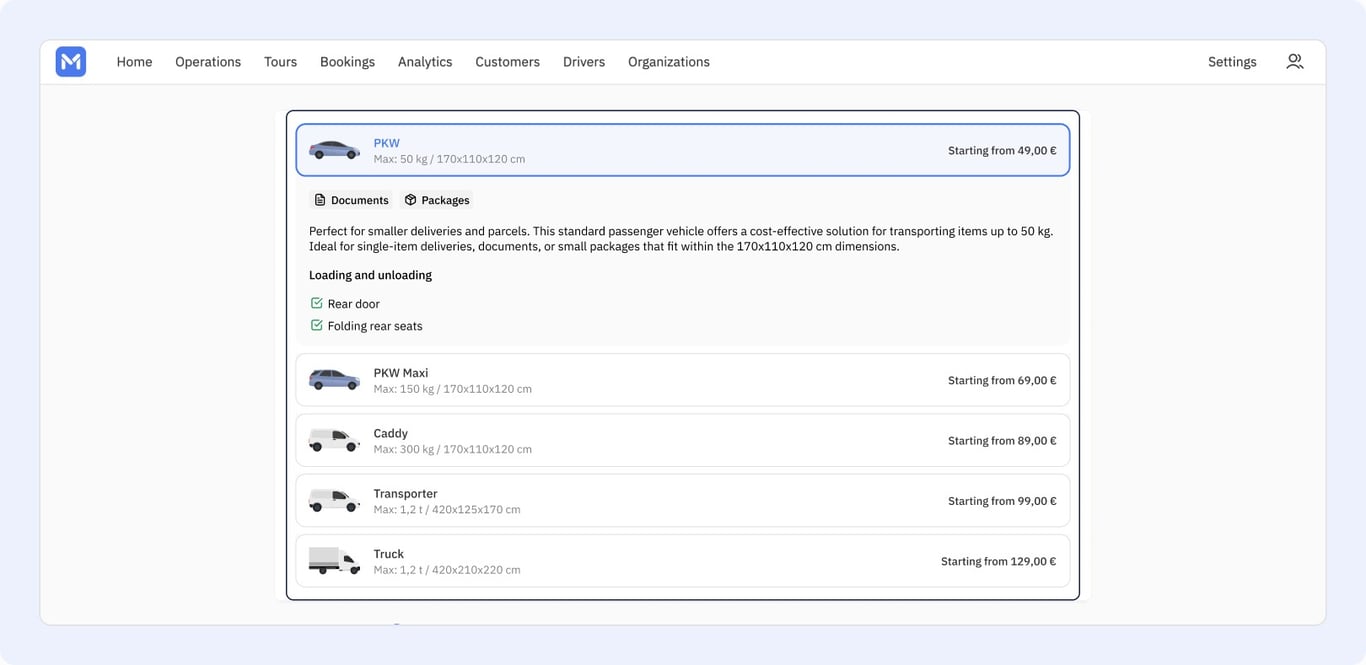Screen dimensions: 1366x665
Task: Click the Truck vehicle icon
Action: point(334,561)
